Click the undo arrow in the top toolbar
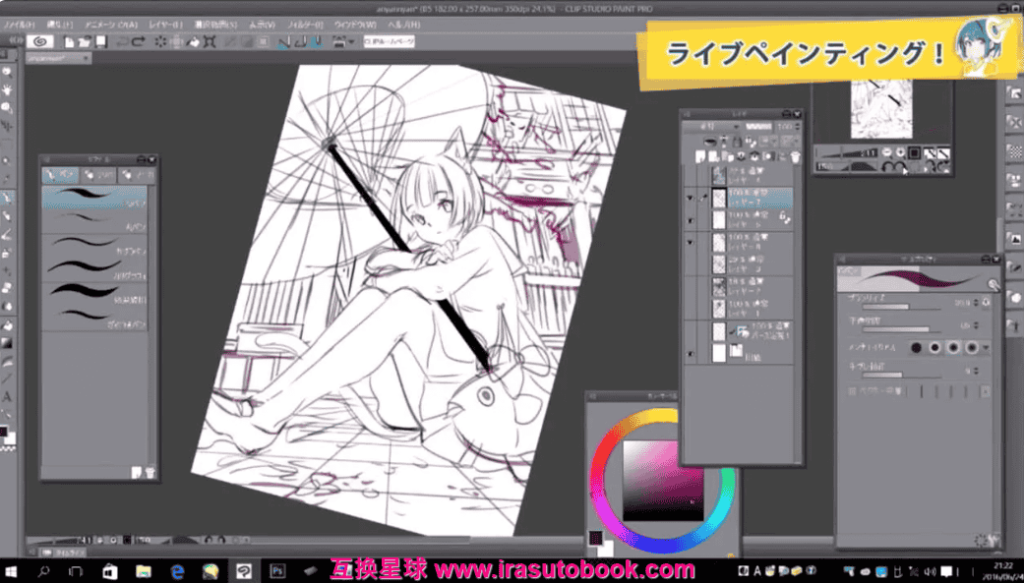 pos(122,42)
